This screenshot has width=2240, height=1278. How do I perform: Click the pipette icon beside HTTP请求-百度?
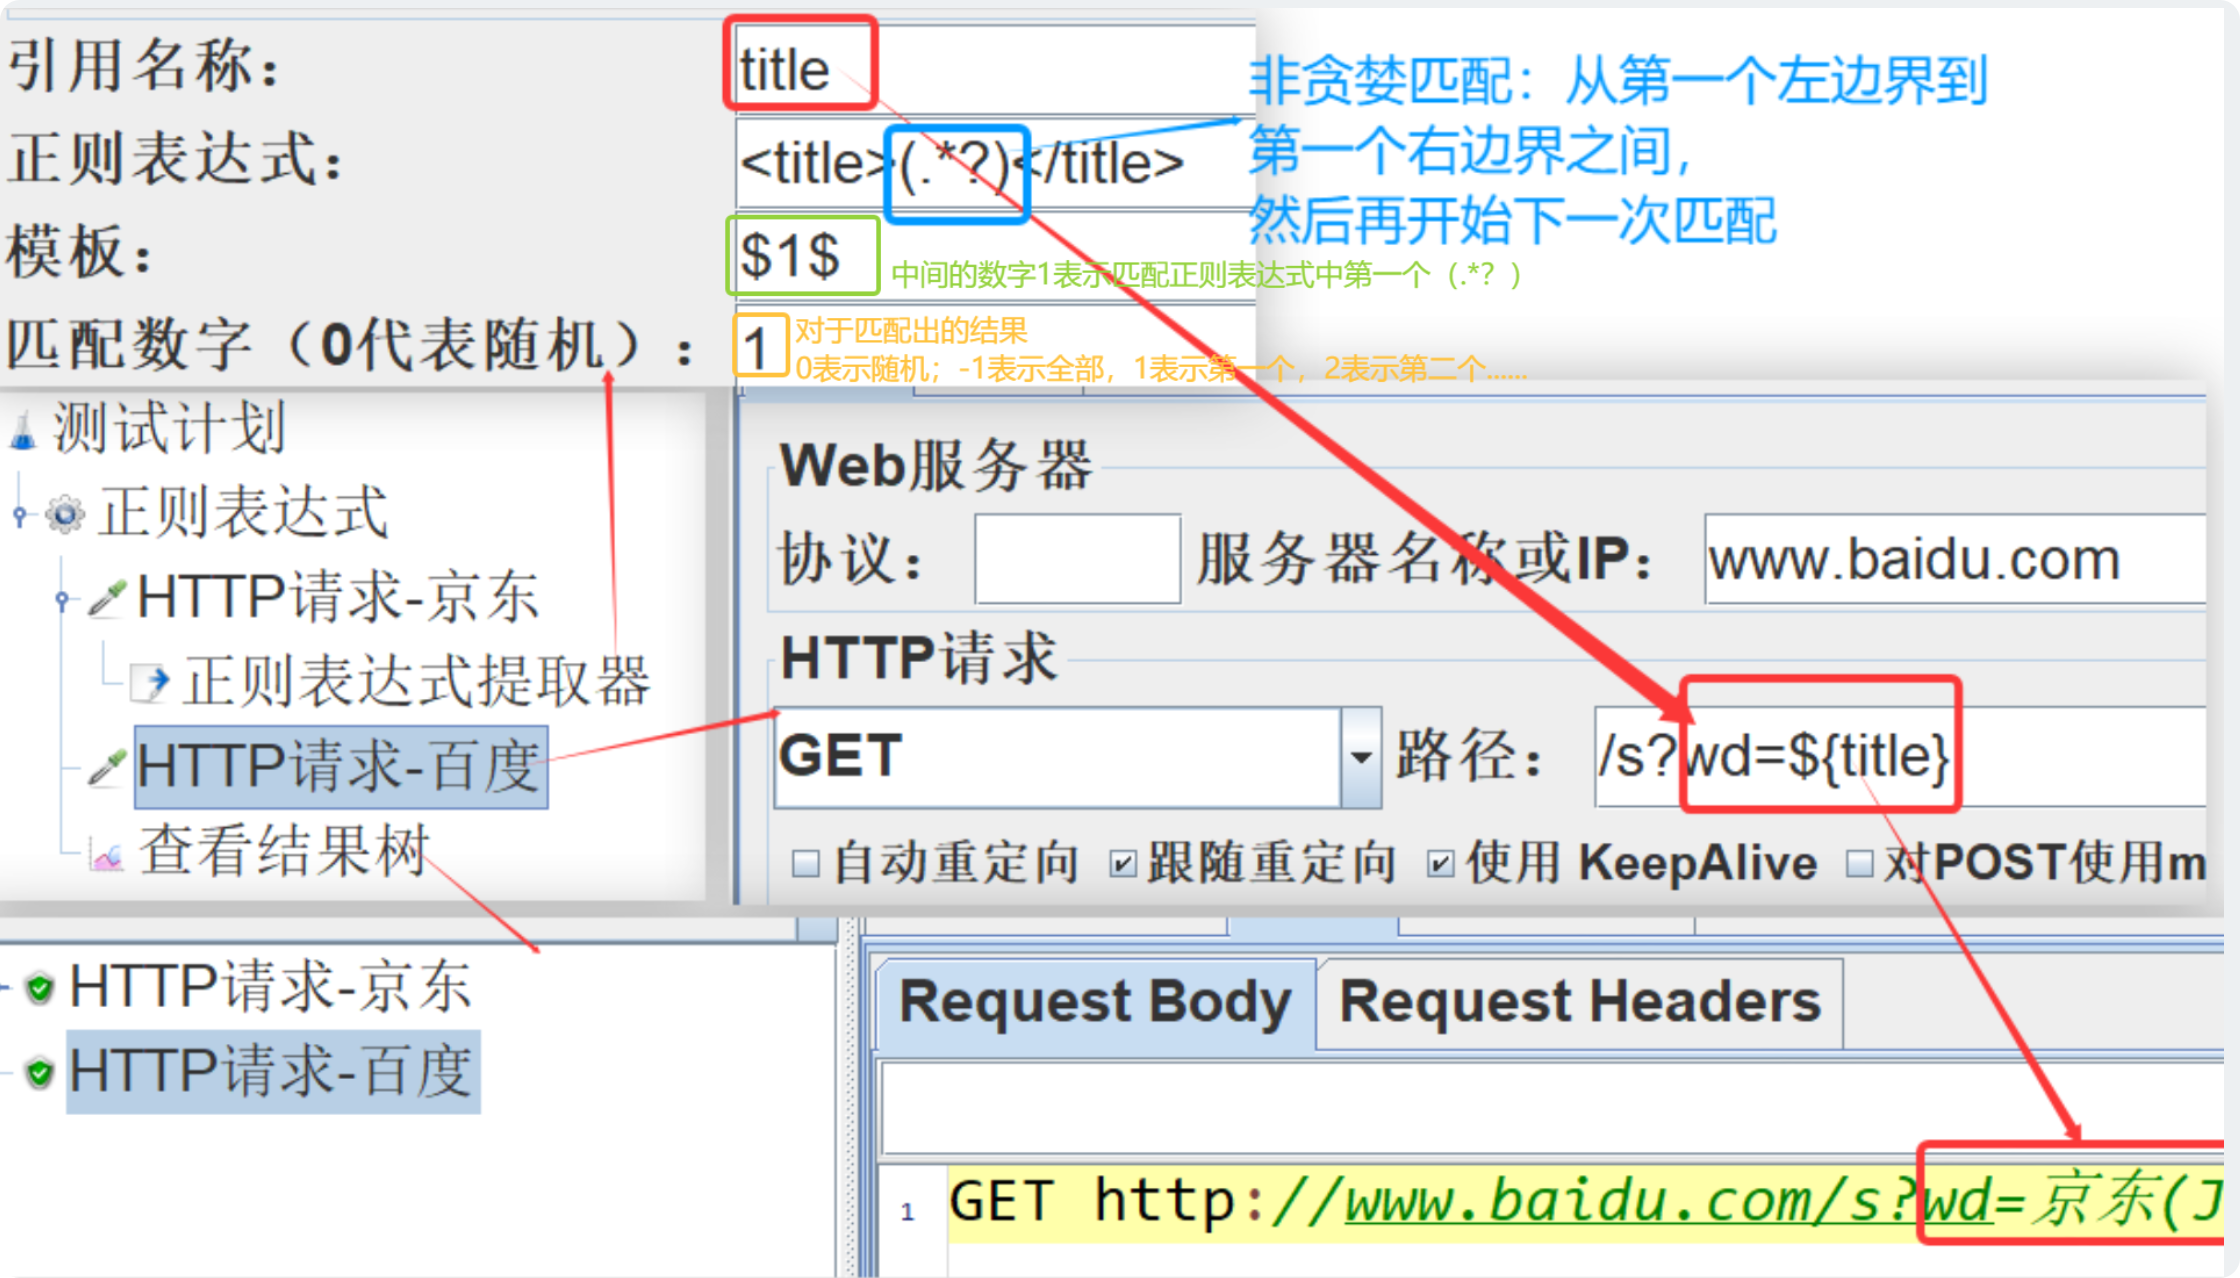(x=107, y=767)
